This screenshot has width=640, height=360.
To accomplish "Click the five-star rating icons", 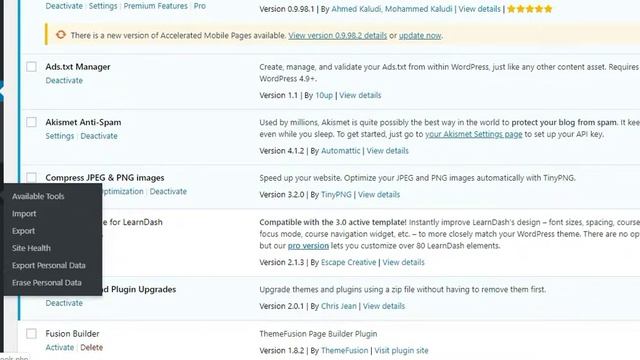I will 529,9.
